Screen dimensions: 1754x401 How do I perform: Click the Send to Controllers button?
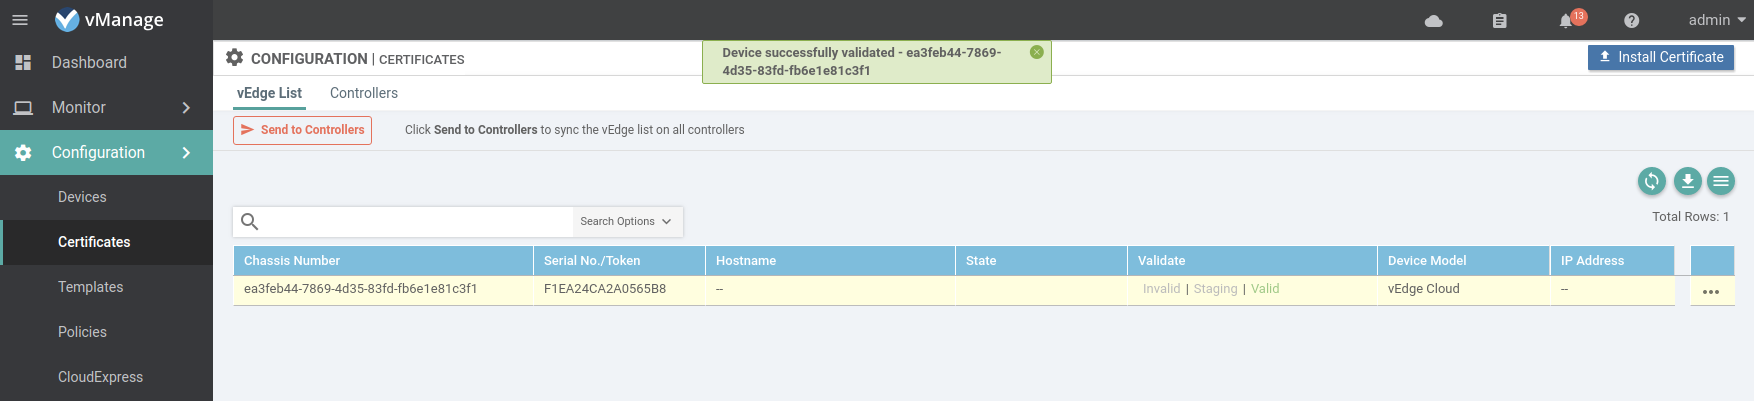click(302, 130)
